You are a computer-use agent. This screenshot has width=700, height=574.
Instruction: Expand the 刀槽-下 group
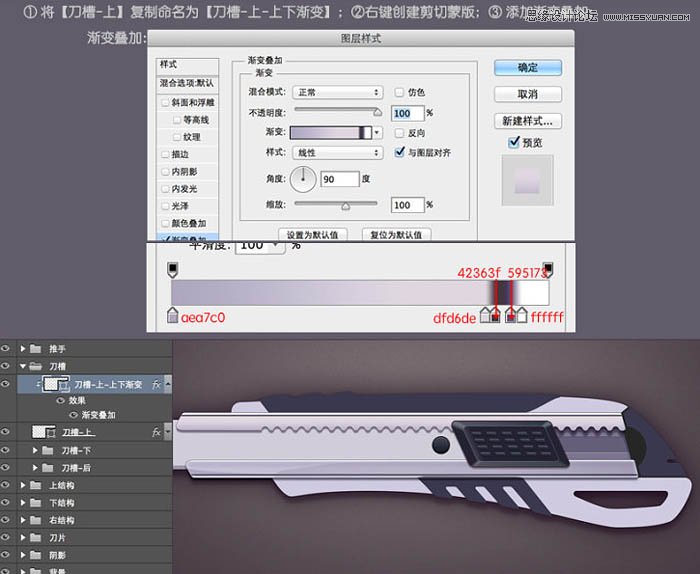point(35,450)
